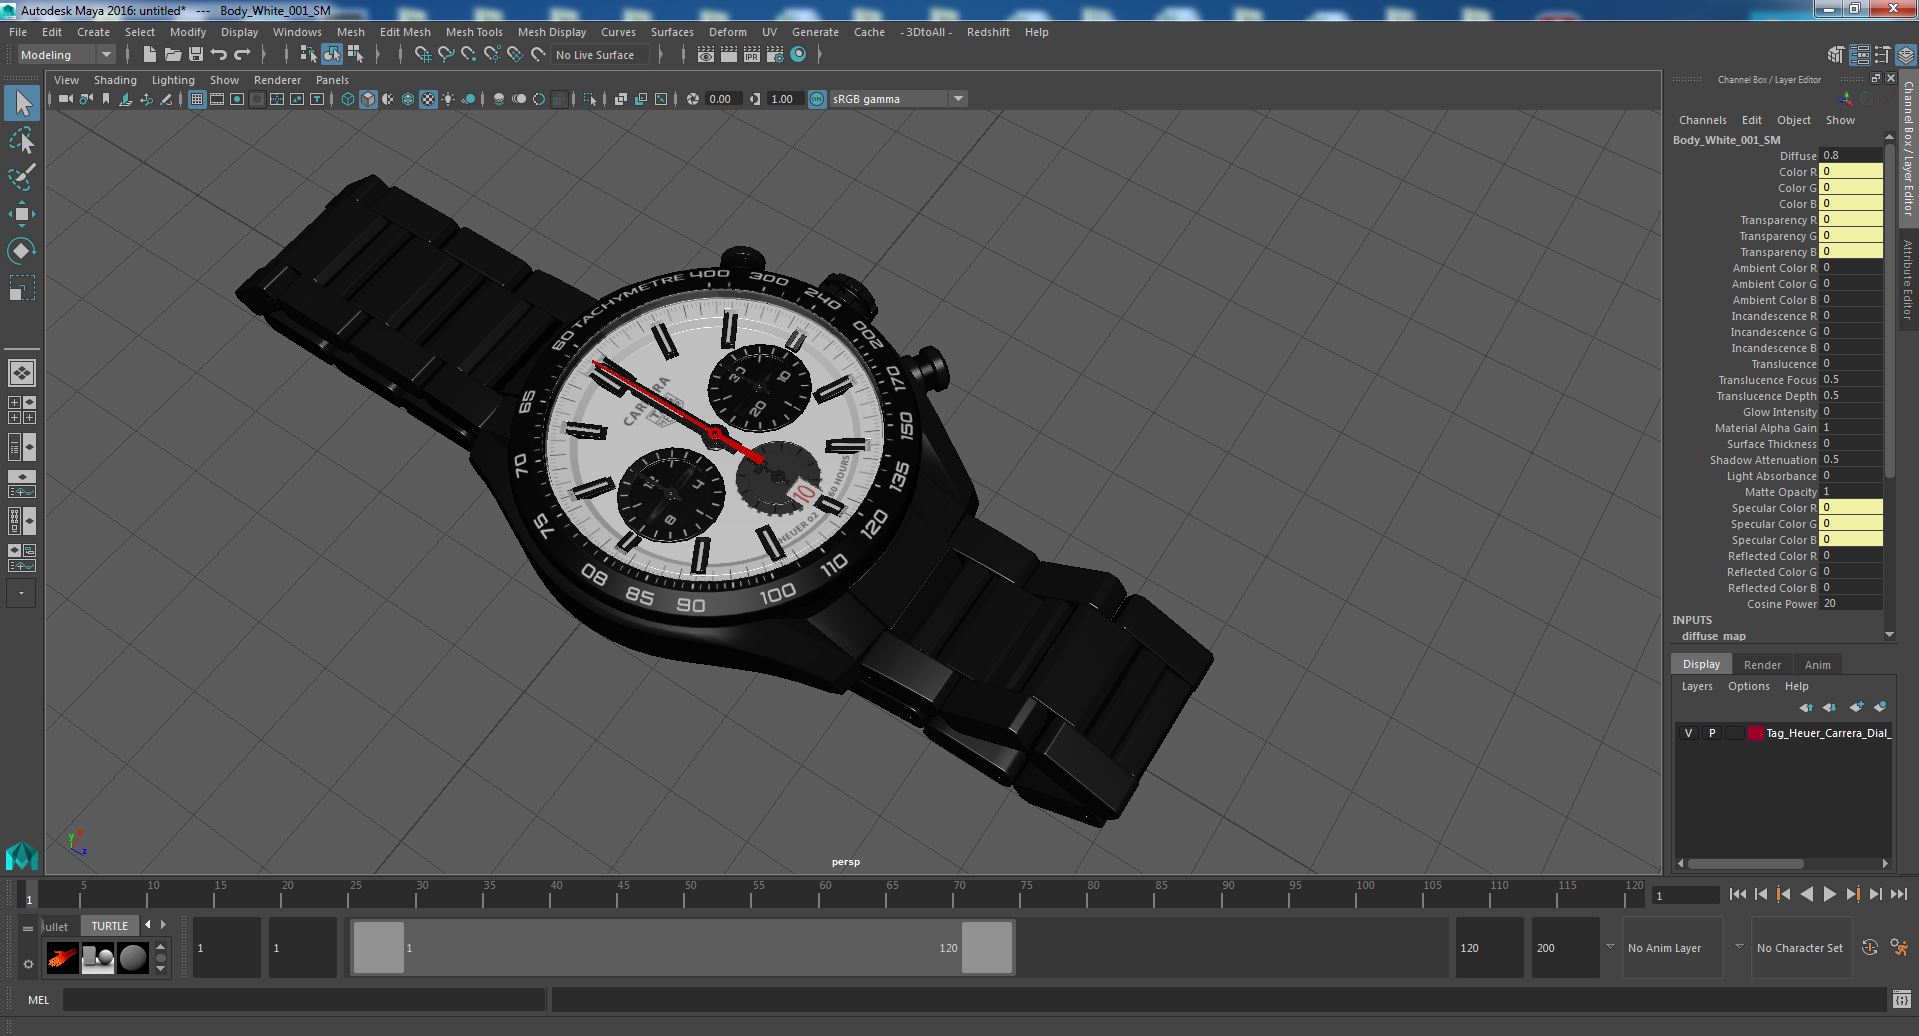Click the red layer color swatch
Image resolution: width=1919 pixels, height=1036 pixels.
click(1756, 733)
